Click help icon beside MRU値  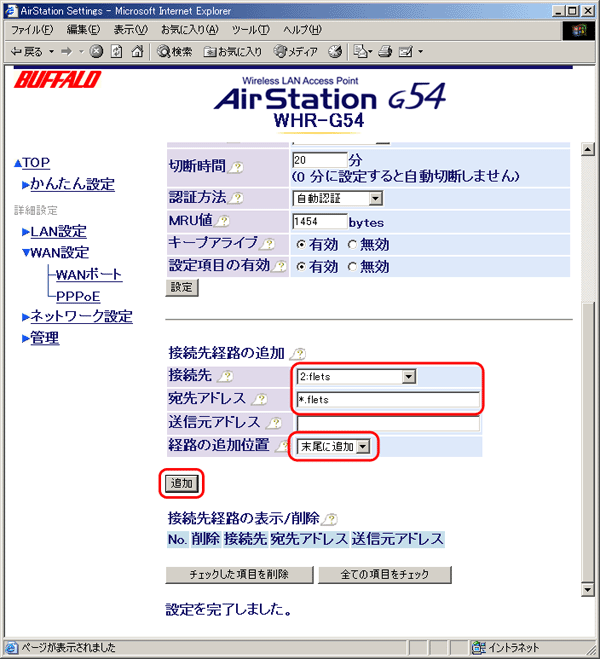click(x=224, y=221)
